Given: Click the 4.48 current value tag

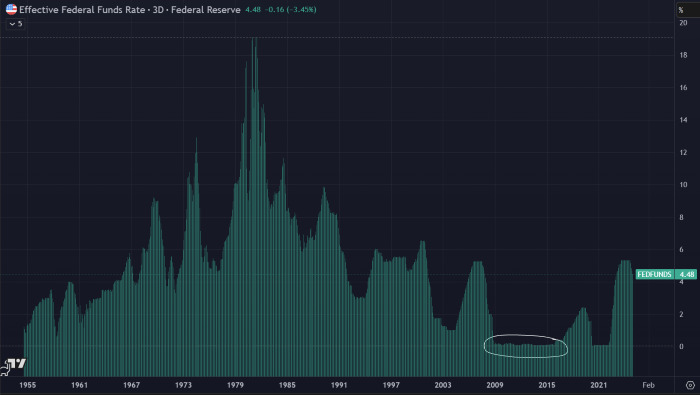Looking at the screenshot, I should pyautogui.click(x=686, y=274).
